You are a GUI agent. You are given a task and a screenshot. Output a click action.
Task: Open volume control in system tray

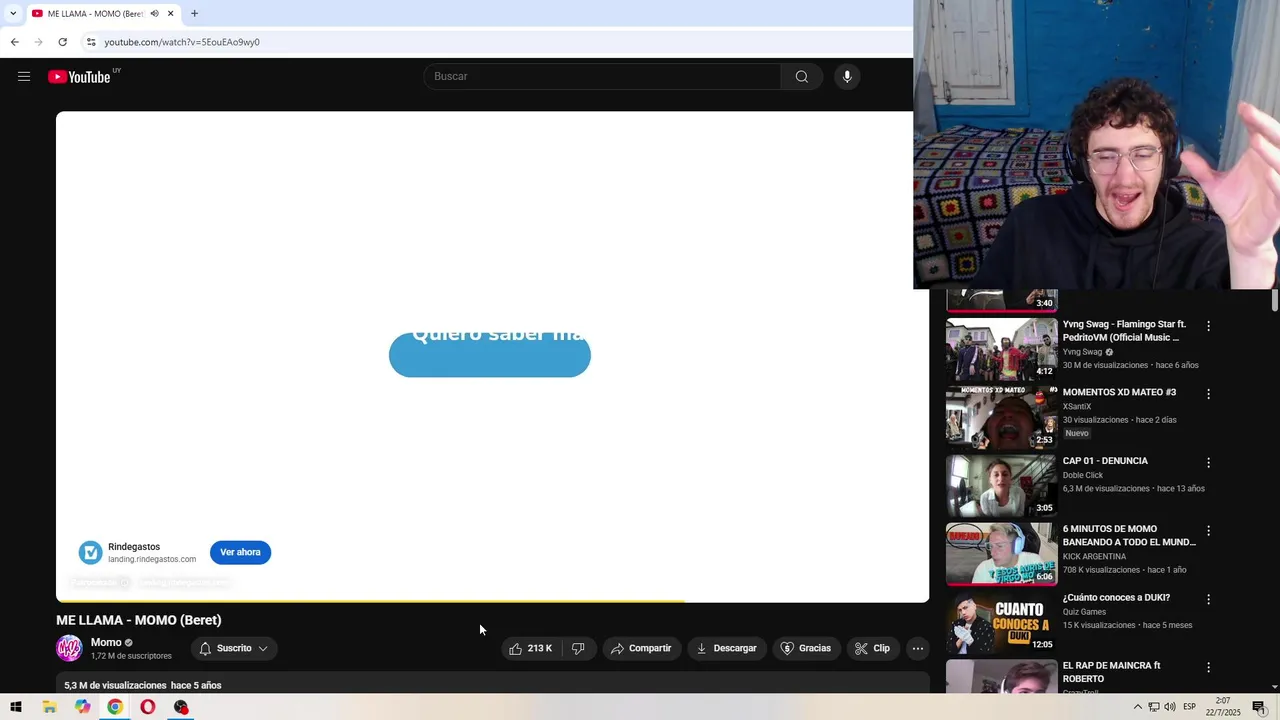pos(1169,707)
